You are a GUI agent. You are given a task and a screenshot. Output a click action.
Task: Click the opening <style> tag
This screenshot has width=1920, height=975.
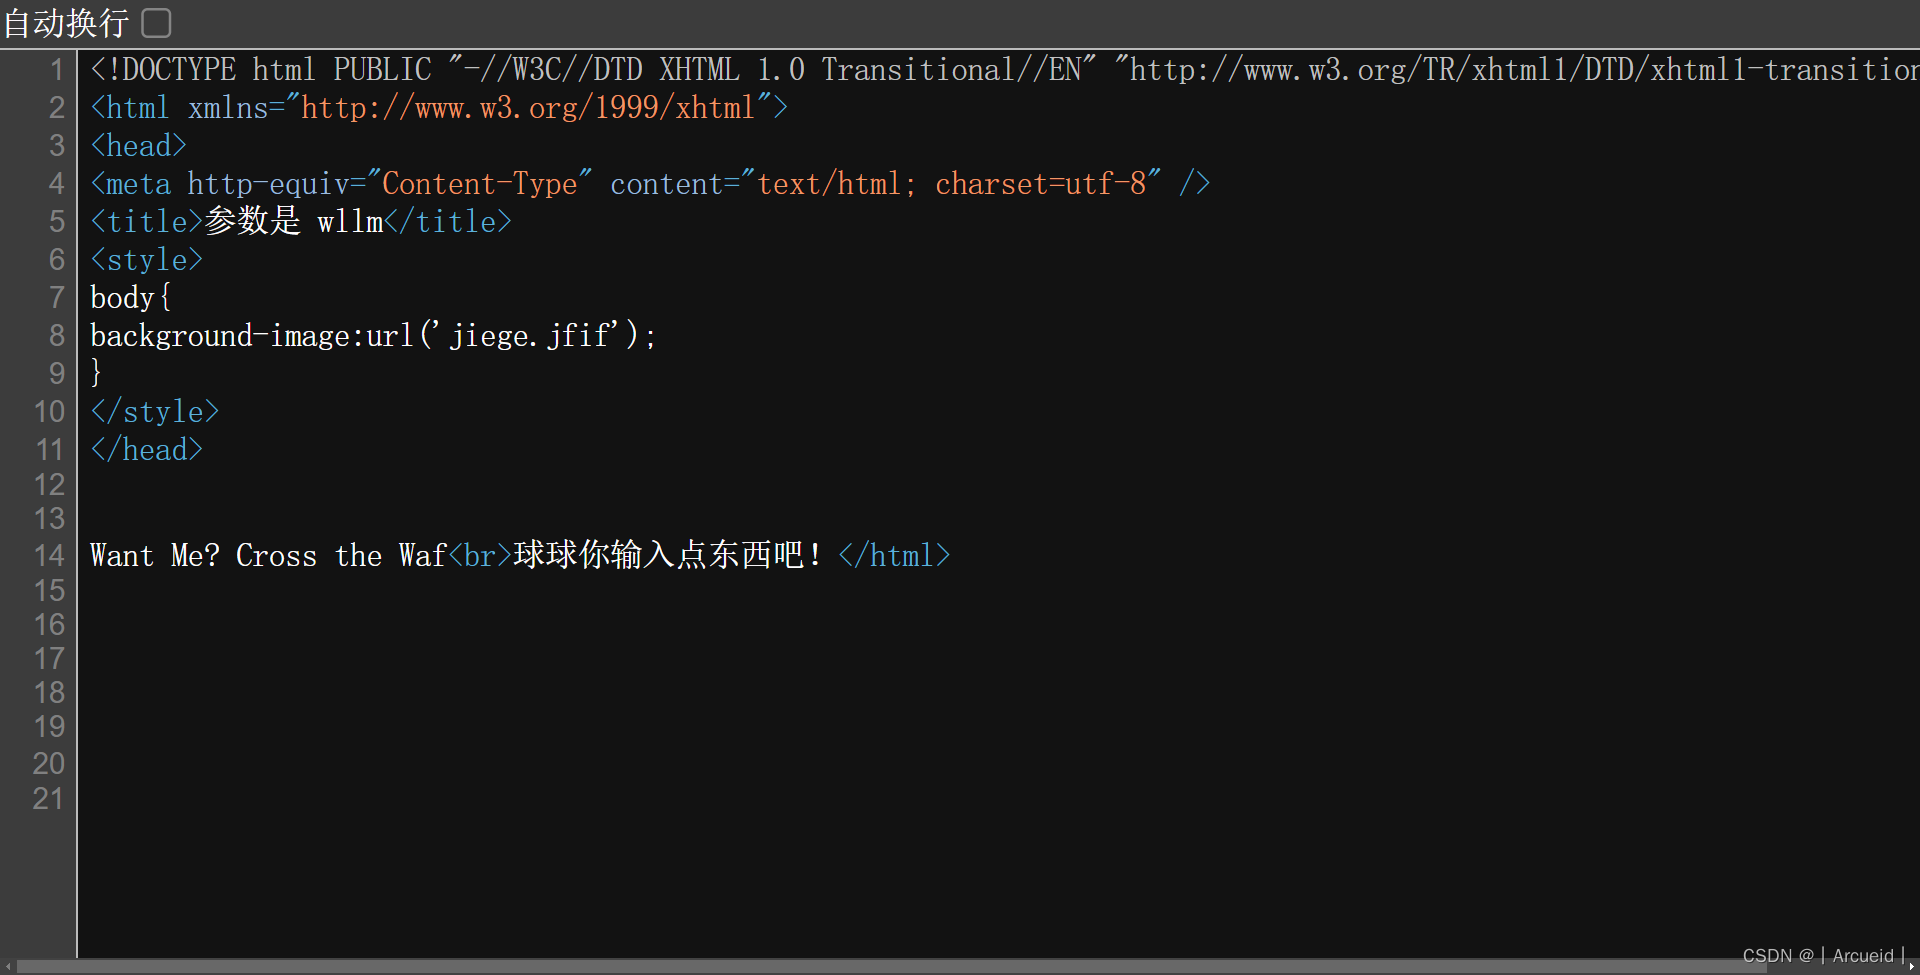(146, 260)
